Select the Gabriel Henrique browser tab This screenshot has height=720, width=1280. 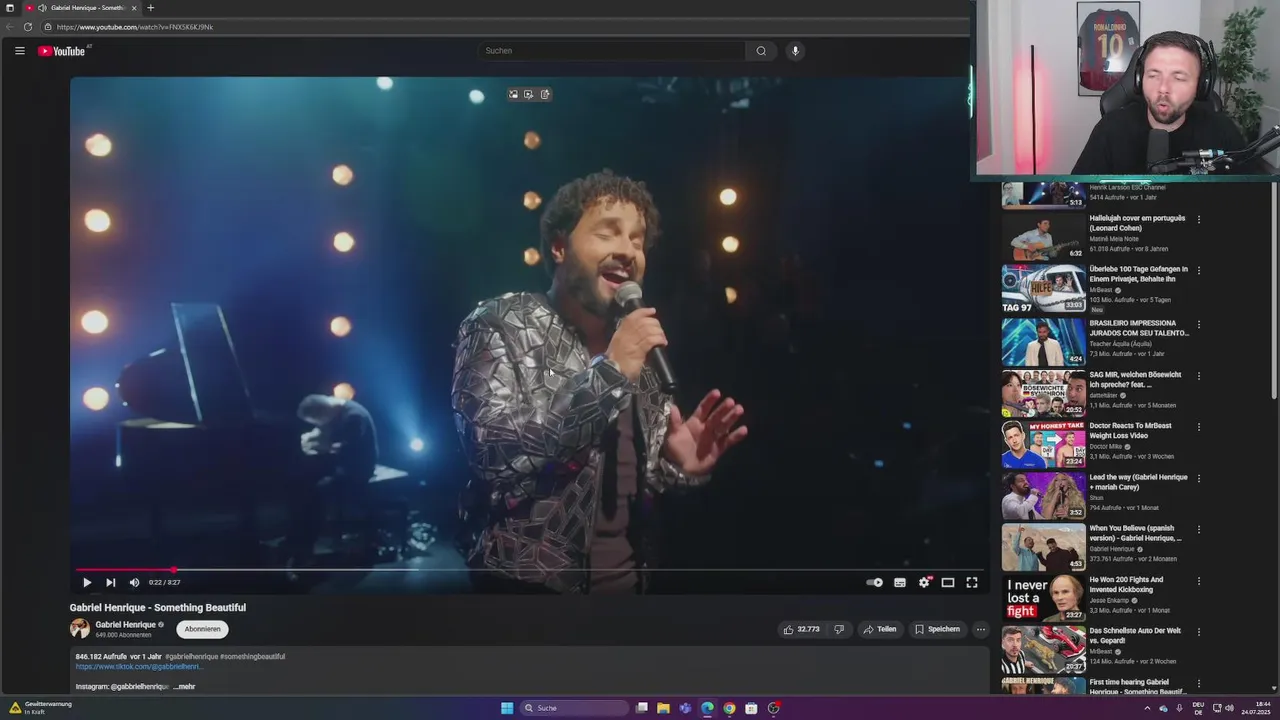(83, 8)
